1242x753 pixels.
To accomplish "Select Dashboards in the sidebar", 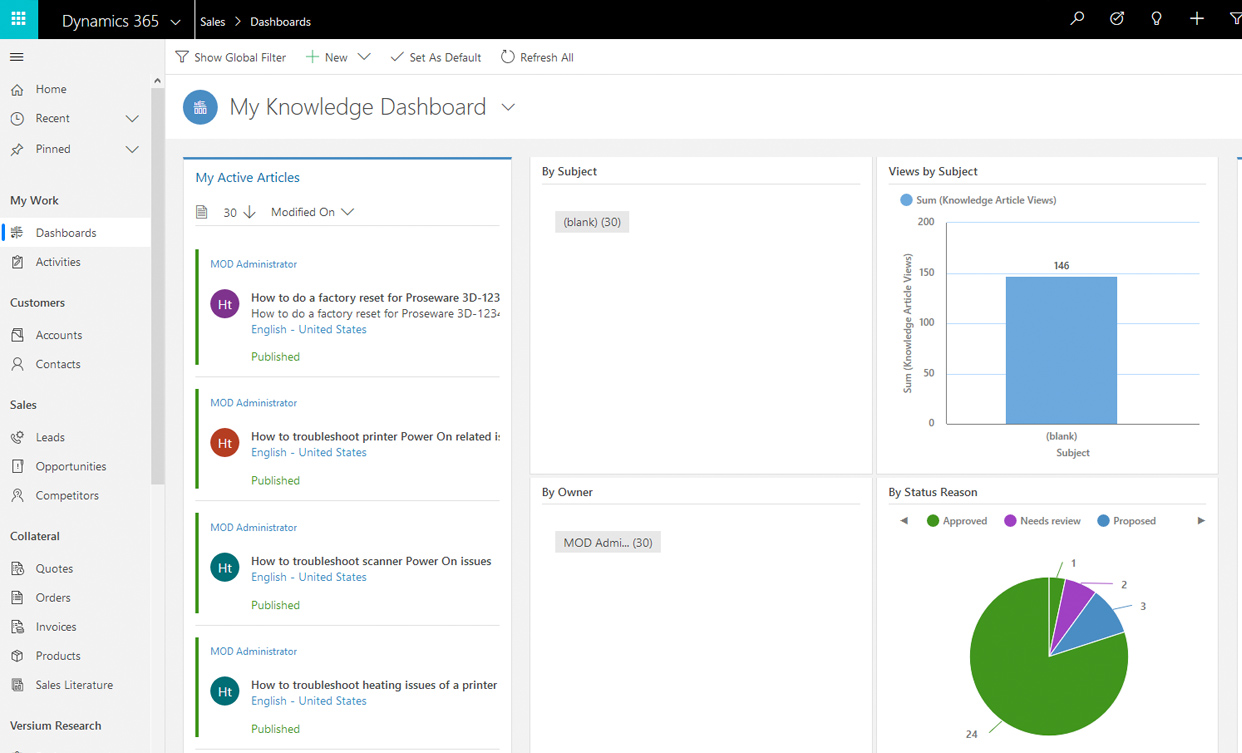I will click(76, 233).
